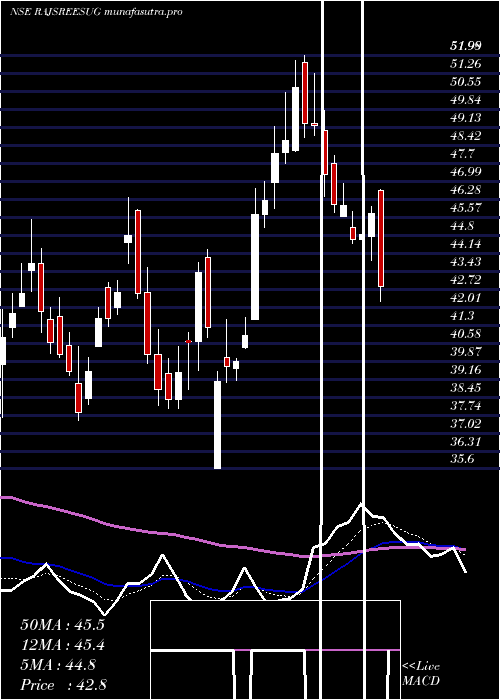Click the 51.98 price axis label
The image size is (500, 700).
466,46
